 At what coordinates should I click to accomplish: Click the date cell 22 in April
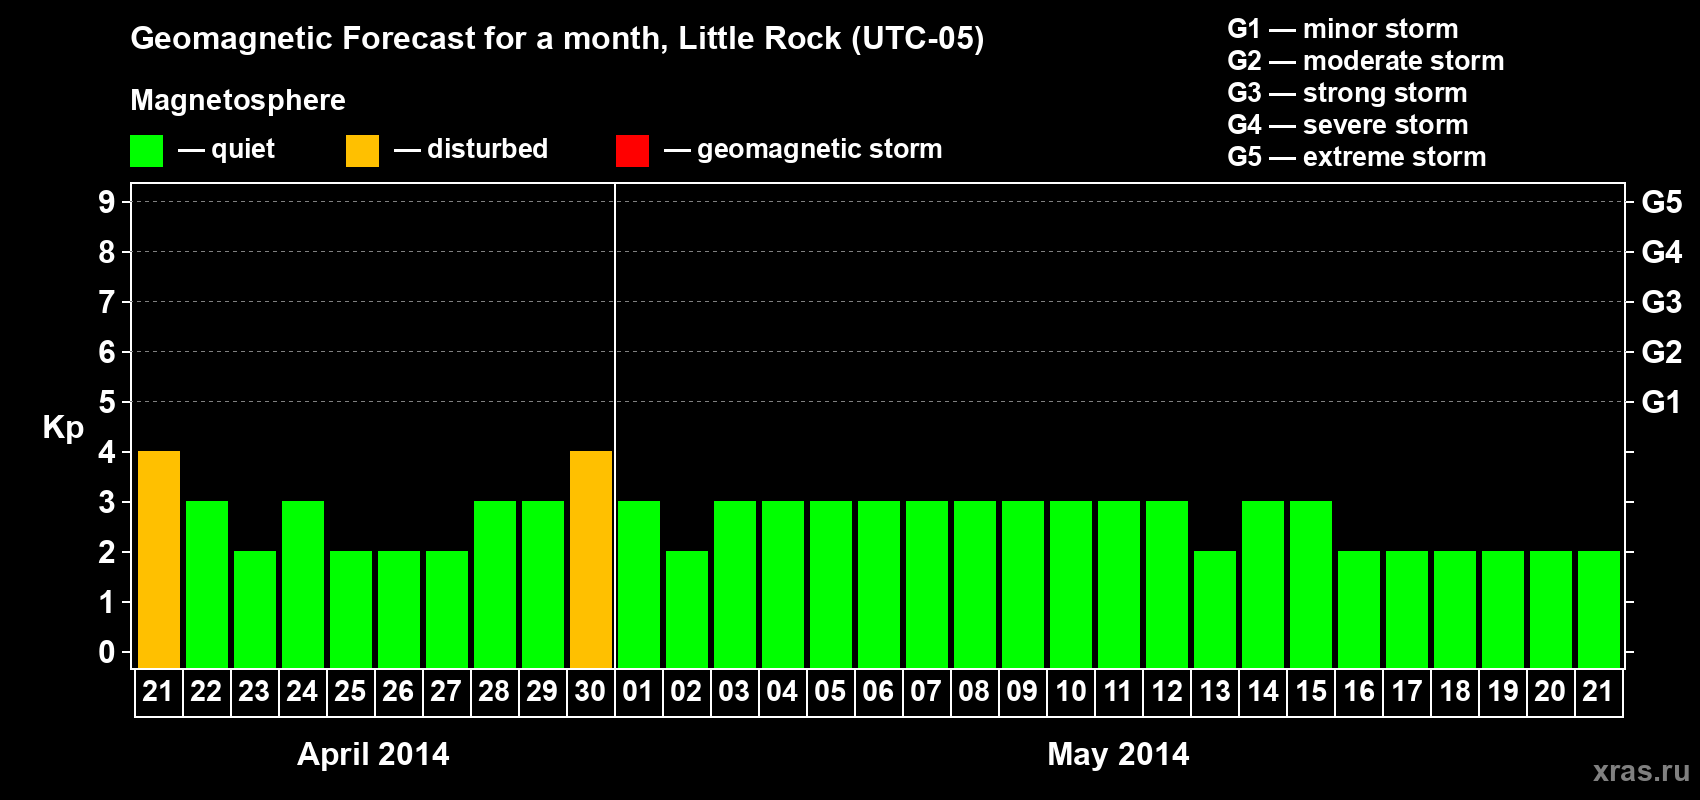[x=206, y=692]
